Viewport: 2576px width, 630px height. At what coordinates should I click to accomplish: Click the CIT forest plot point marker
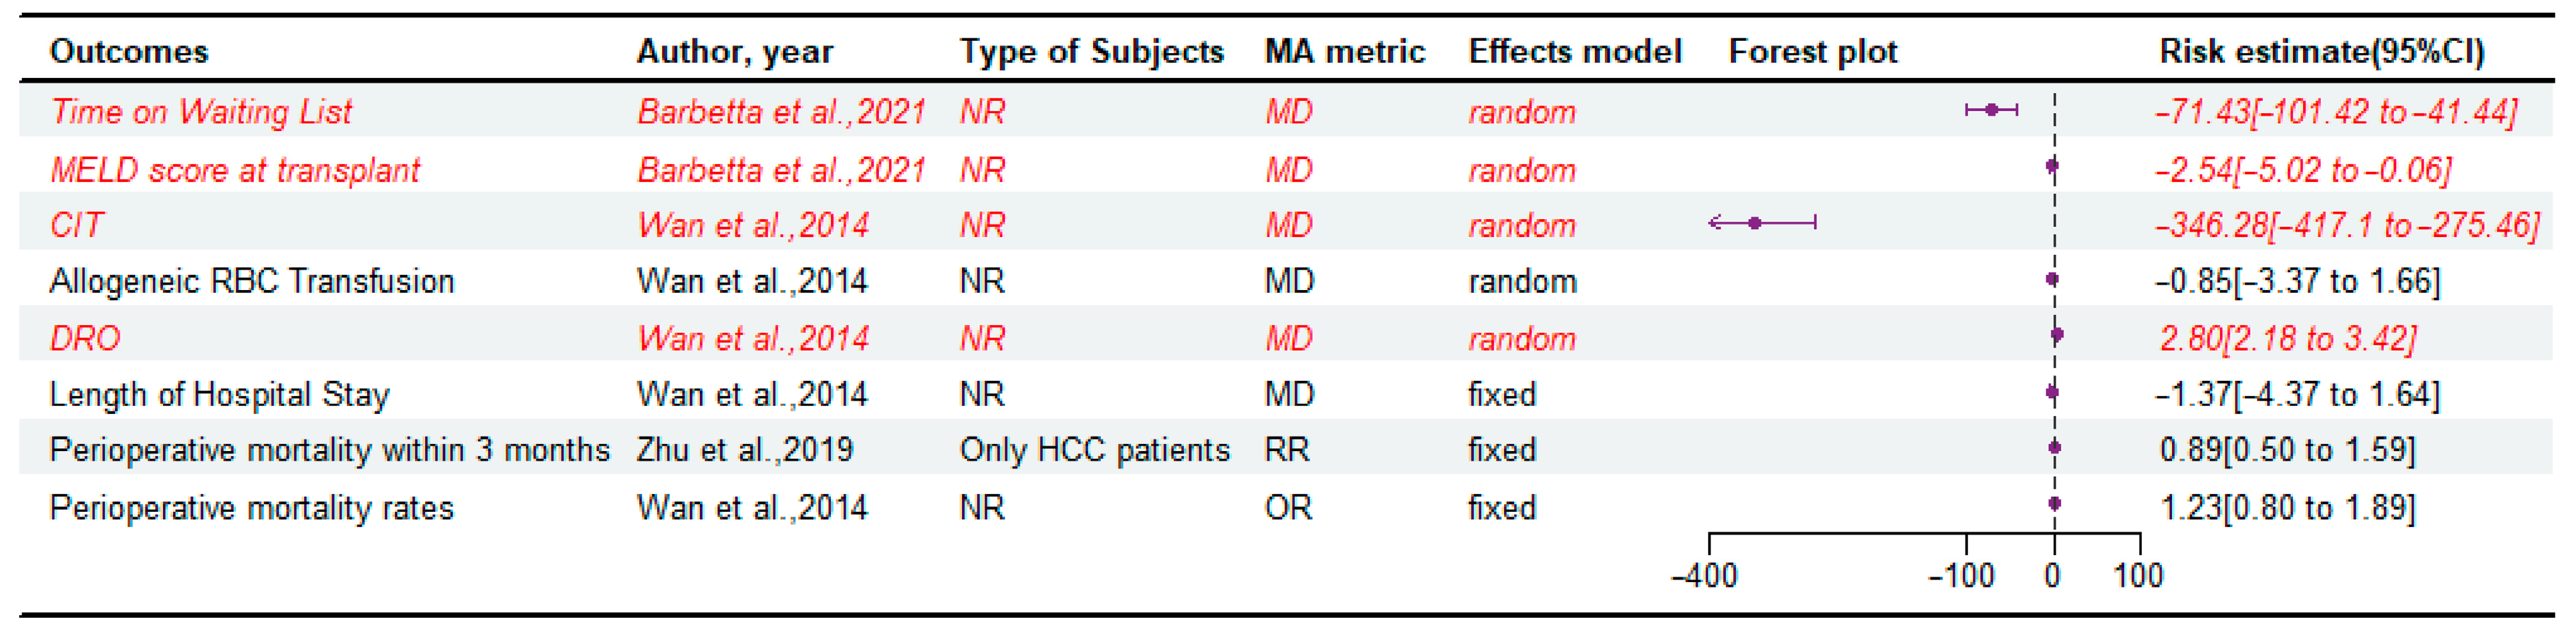pyautogui.click(x=1755, y=223)
